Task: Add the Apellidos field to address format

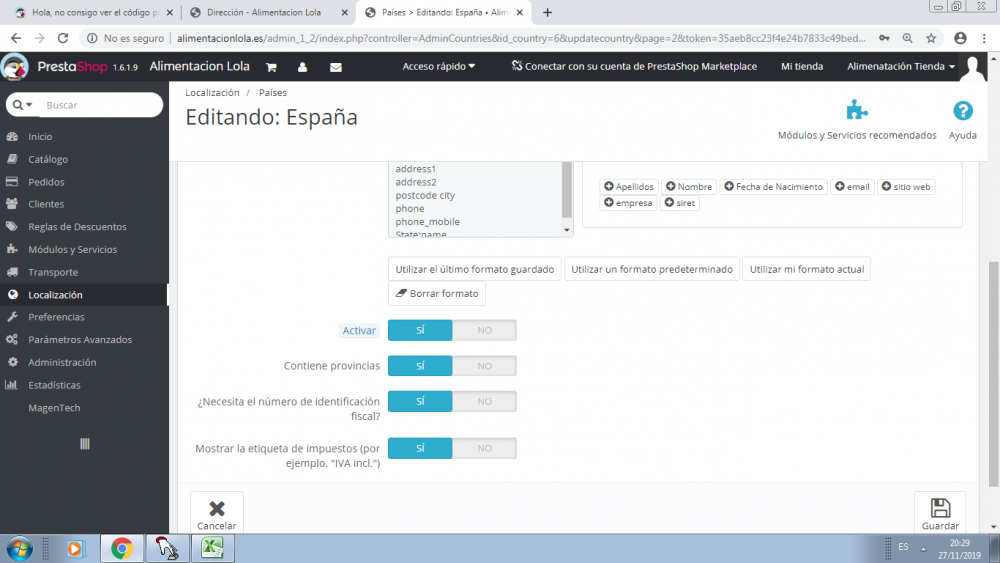Action: (x=629, y=187)
